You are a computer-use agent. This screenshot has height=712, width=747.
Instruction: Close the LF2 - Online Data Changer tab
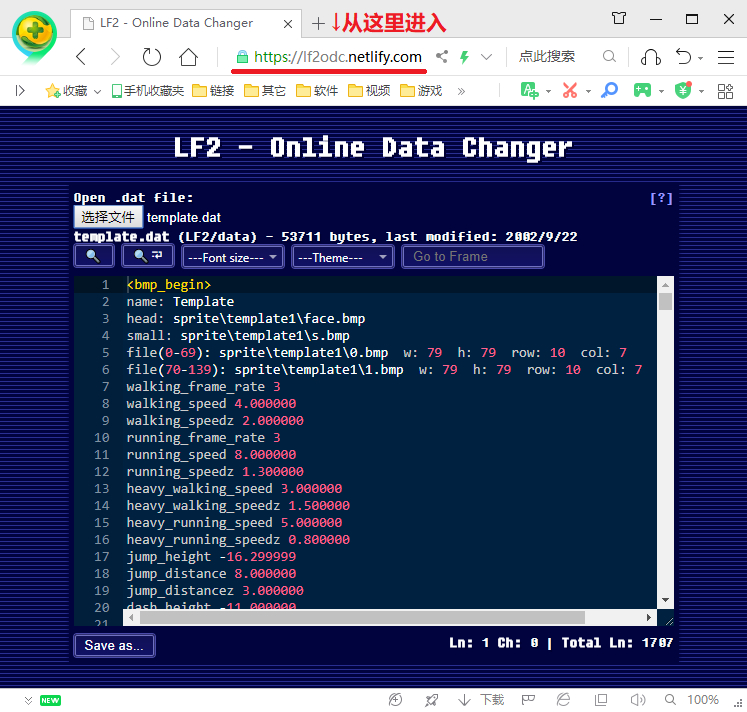click(x=288, y=24)
